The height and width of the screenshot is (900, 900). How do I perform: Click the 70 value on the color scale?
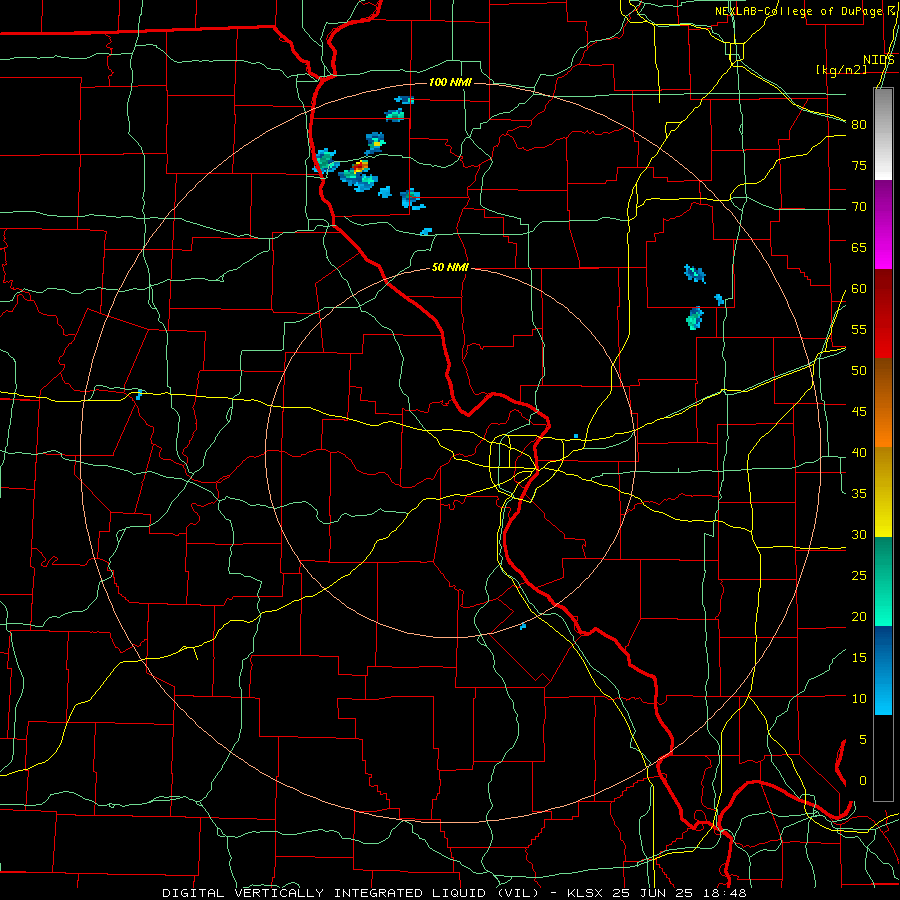pyautogui.click(x=859, y=207)
